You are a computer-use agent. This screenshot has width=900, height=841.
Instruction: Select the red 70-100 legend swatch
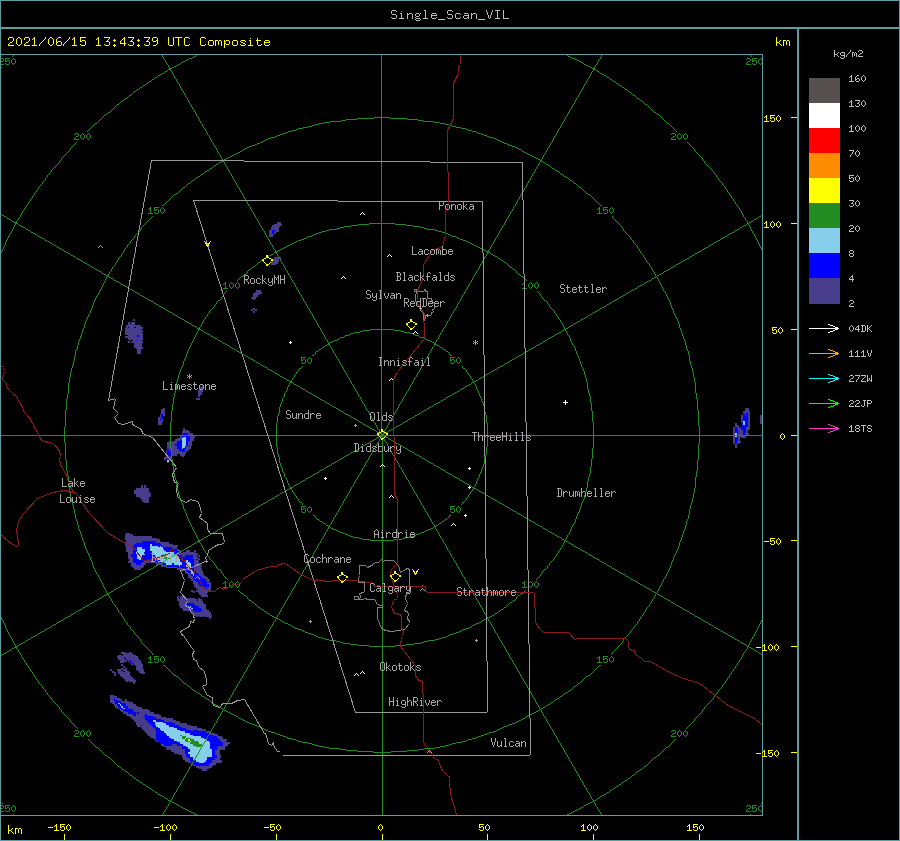(824, 141)
